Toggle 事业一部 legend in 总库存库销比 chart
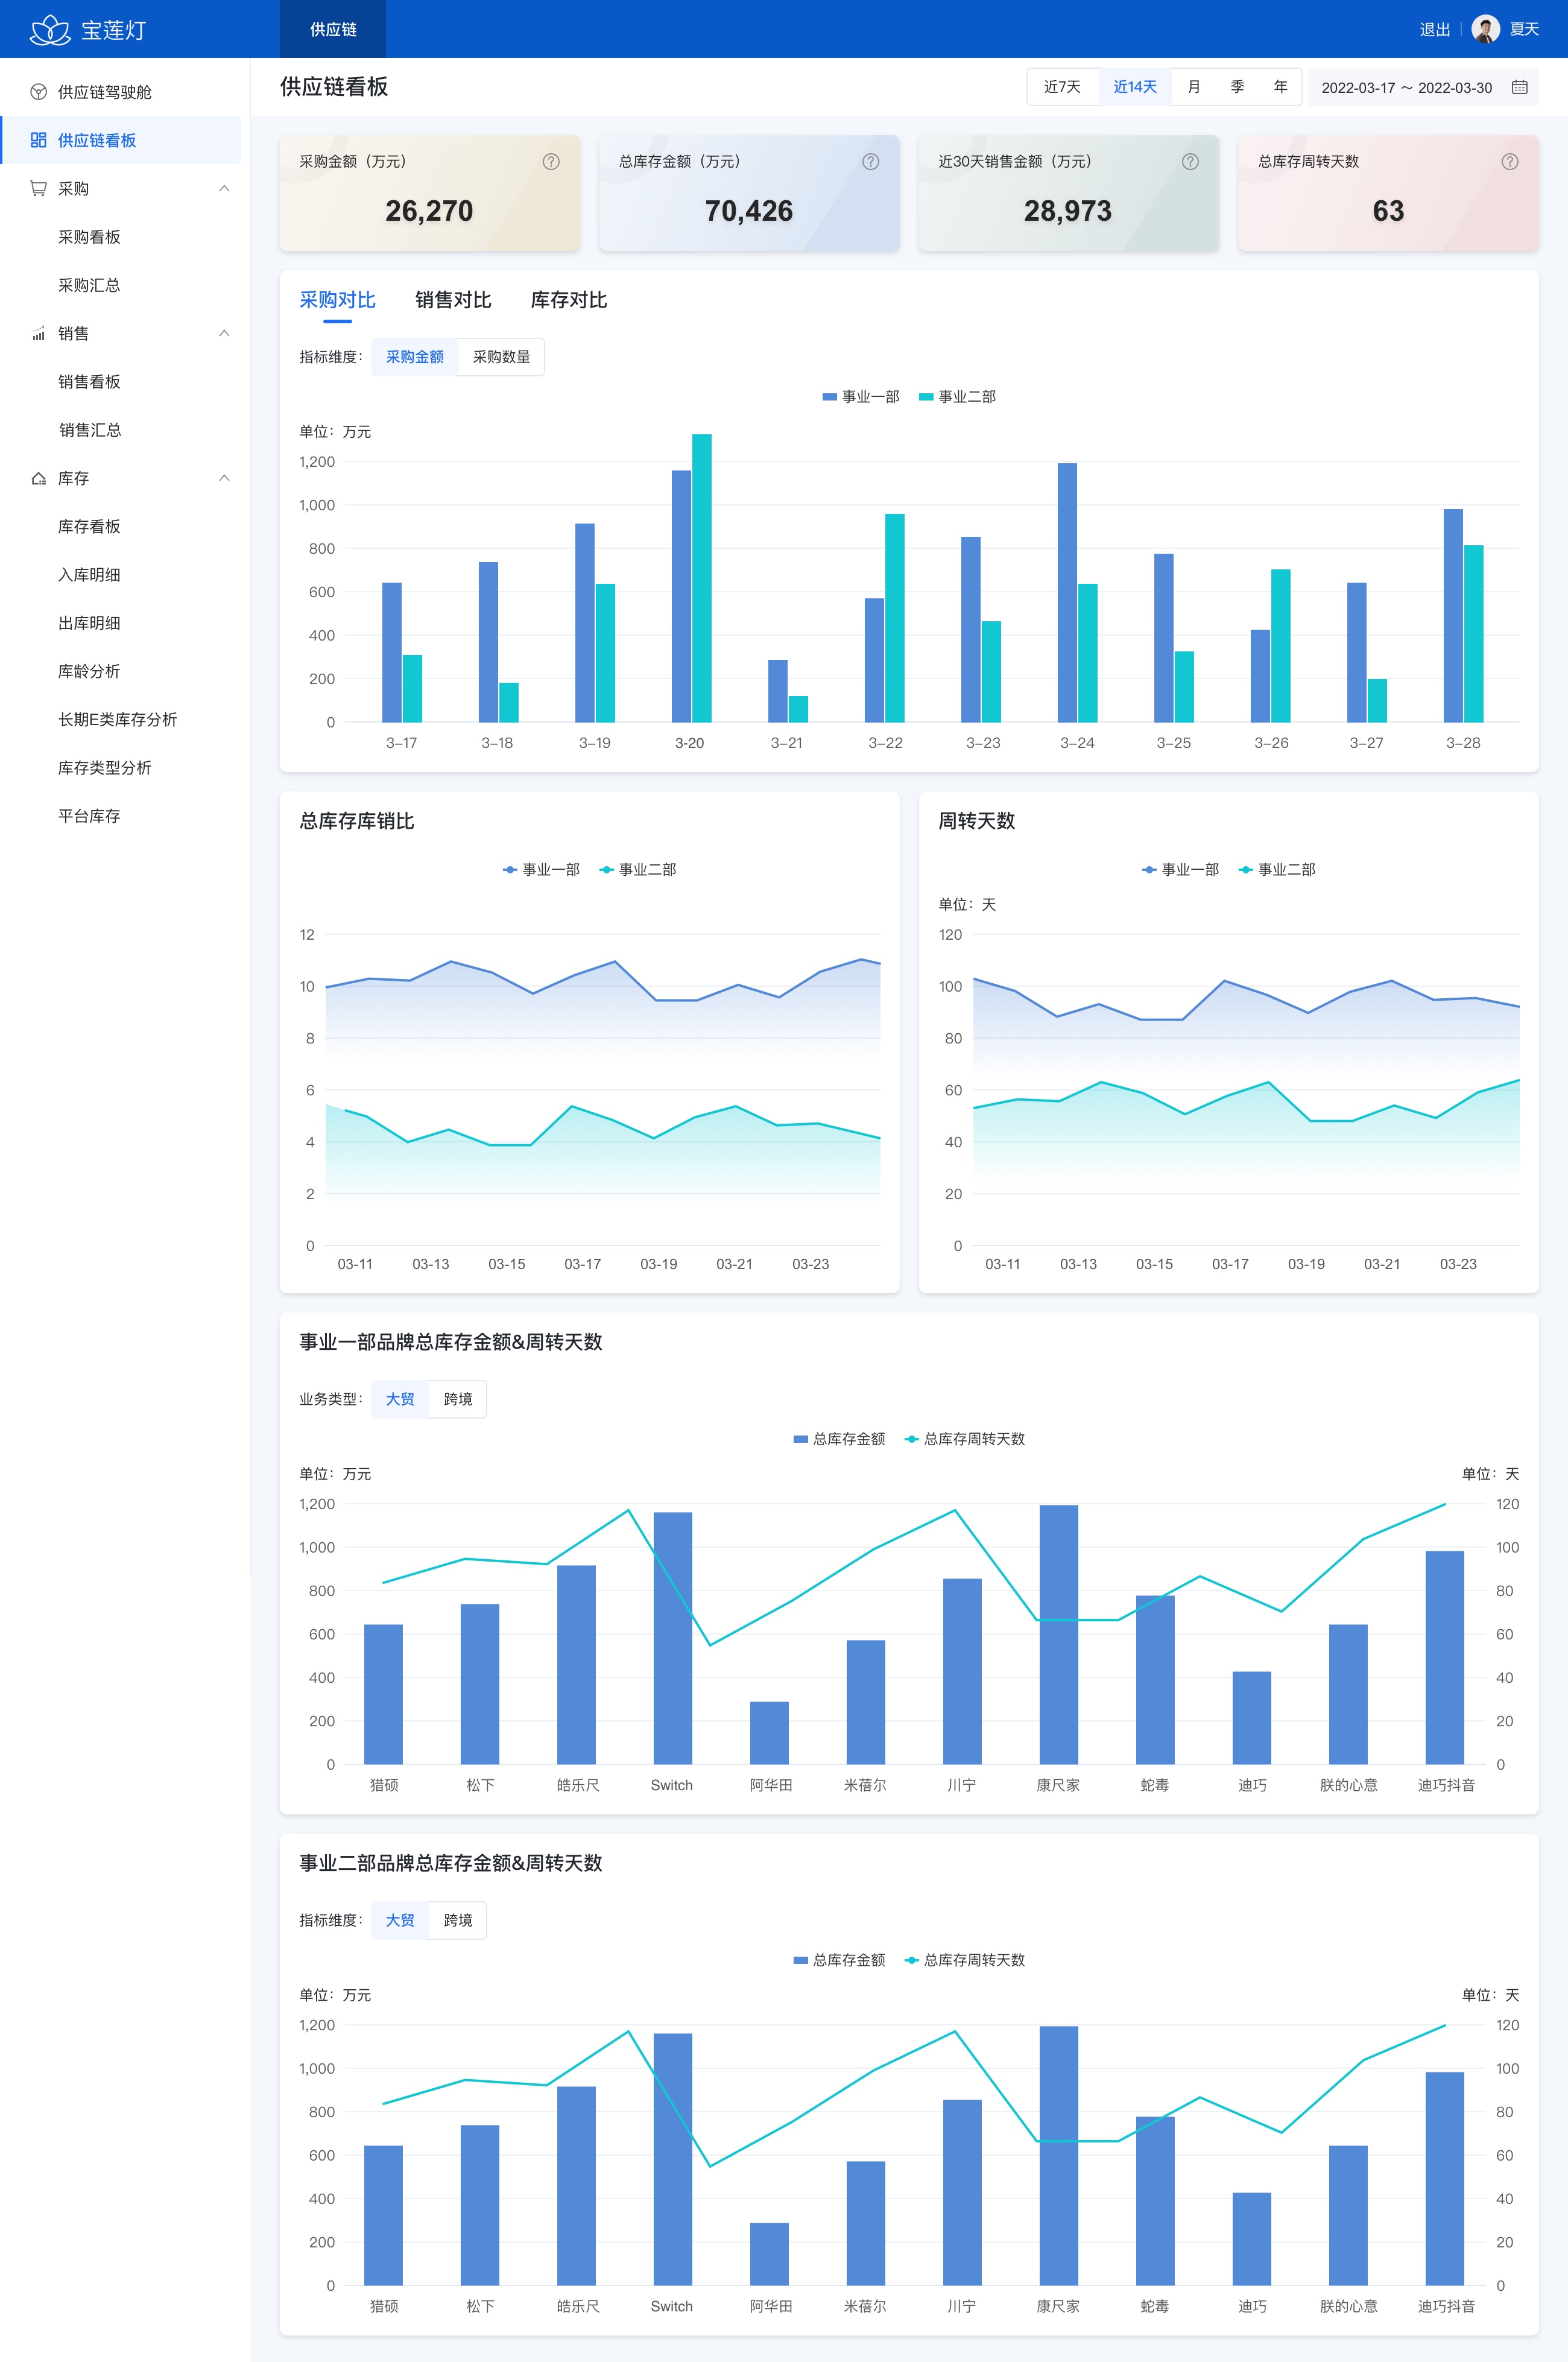This screenshot has height=2362, width=1568. coord(541,870)
